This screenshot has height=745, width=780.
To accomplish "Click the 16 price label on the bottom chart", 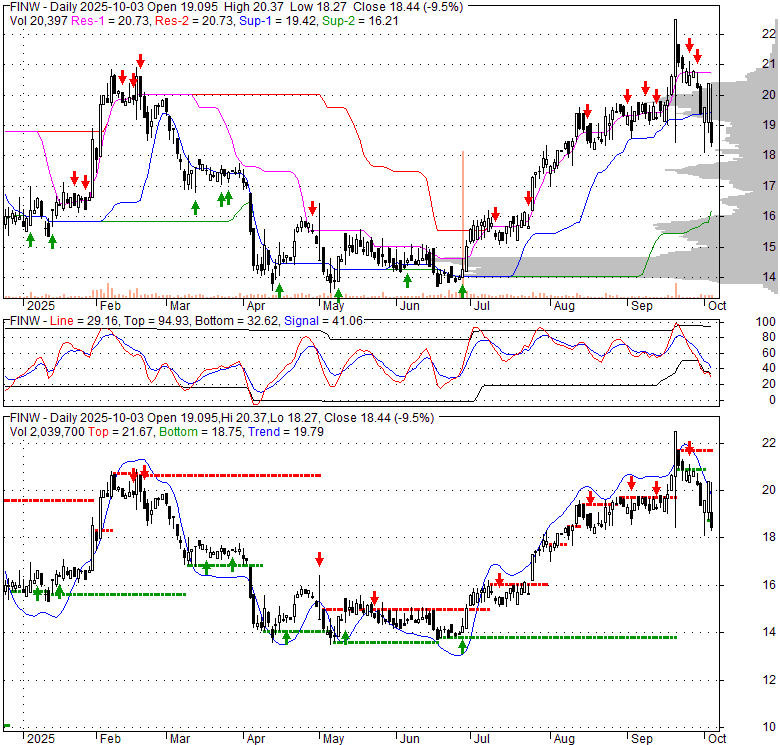I will [x=769, y=584].
